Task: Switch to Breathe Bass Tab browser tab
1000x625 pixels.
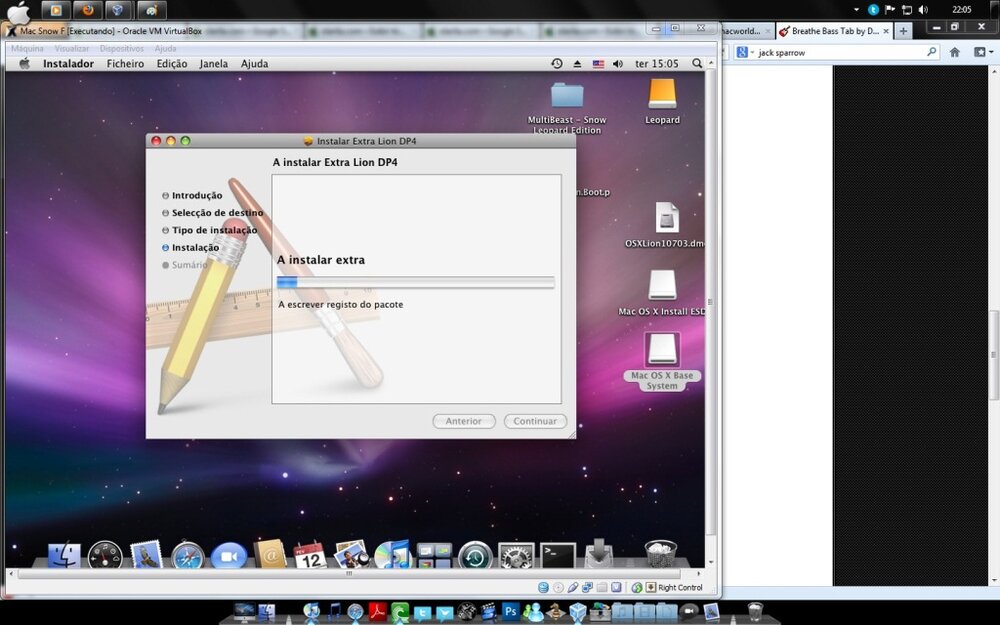Action: point(828,31)
